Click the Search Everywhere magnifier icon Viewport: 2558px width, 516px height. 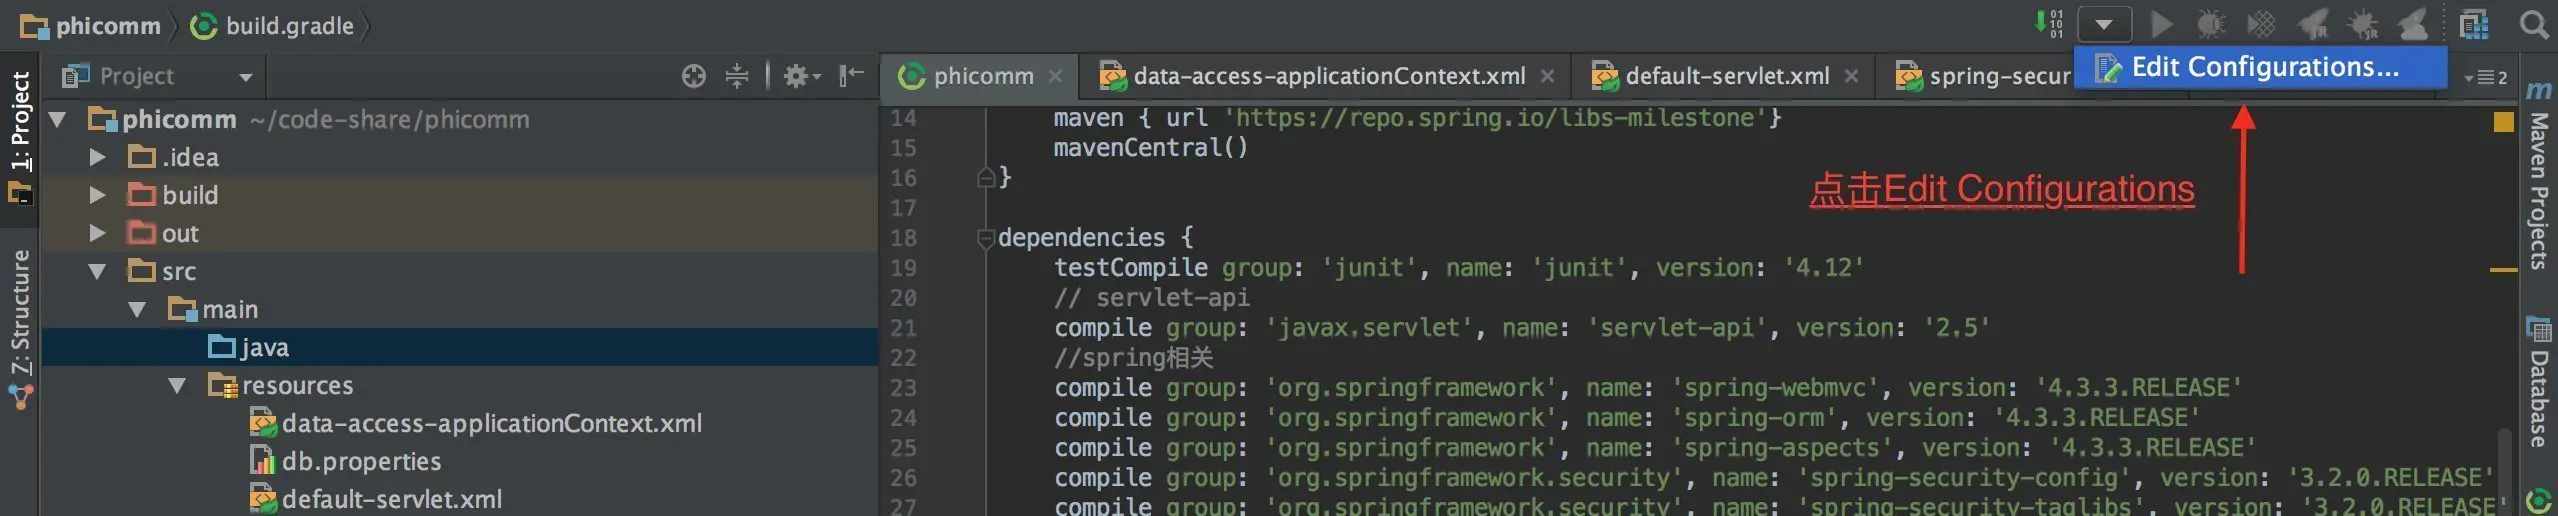[x=2534, y=24]
